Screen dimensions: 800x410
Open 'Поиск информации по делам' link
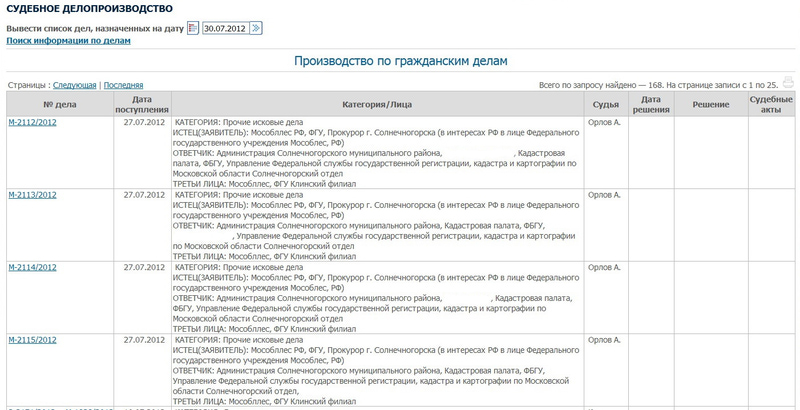(69, 41)
